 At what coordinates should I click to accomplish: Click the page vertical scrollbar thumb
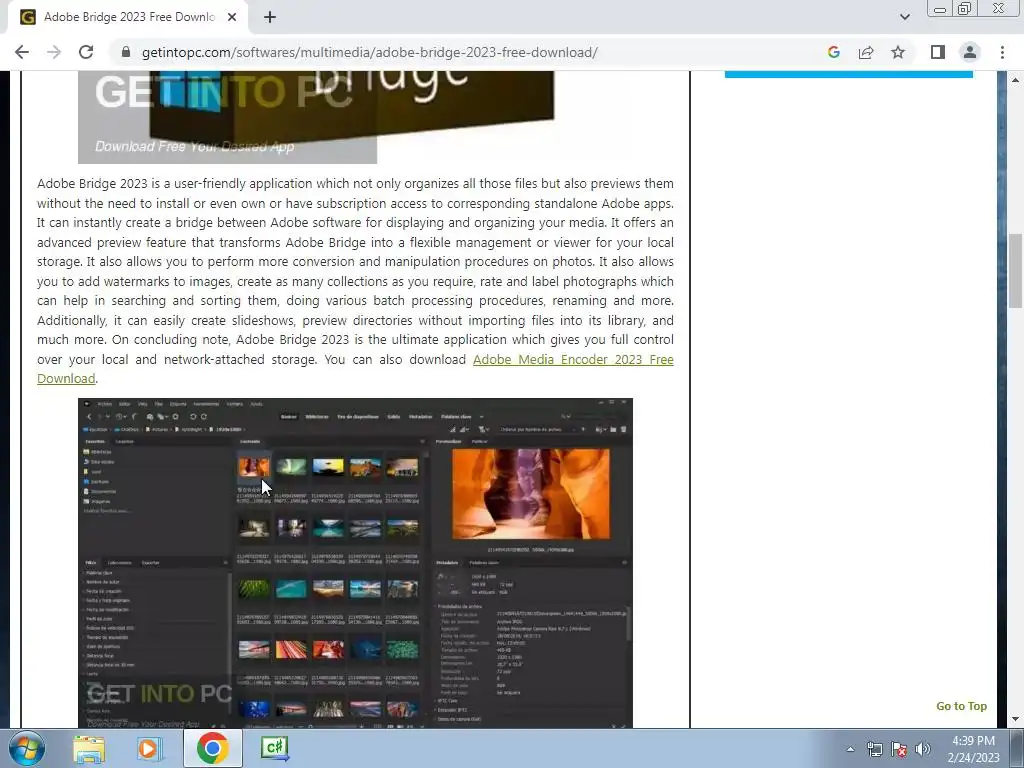coord(1016,270)
